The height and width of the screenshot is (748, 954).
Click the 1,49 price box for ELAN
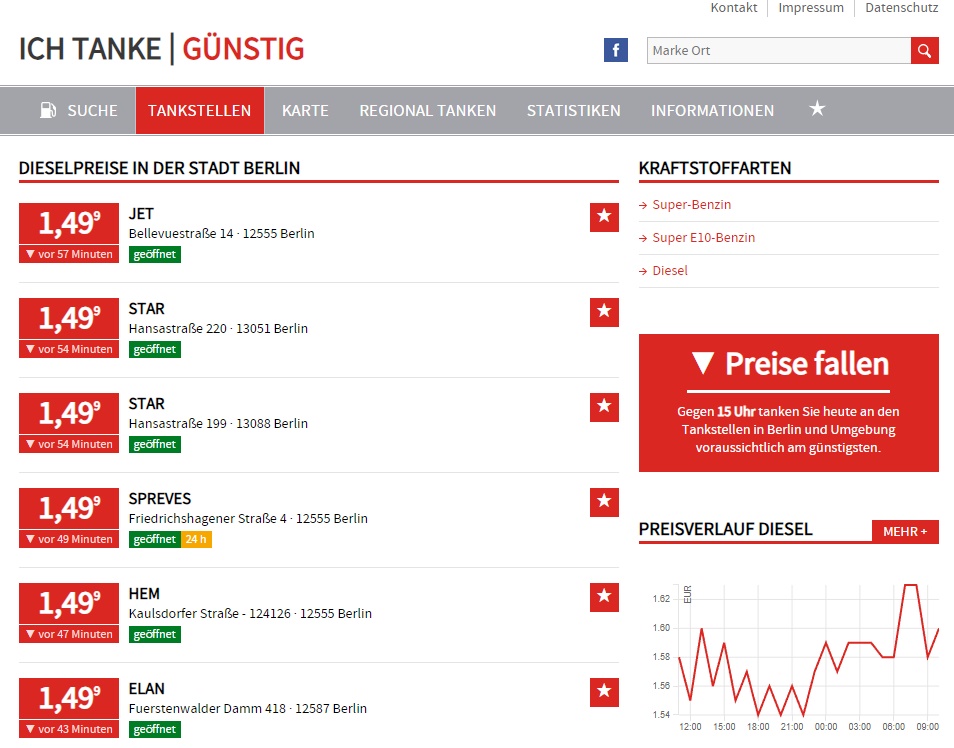click(x=69, y=699)
